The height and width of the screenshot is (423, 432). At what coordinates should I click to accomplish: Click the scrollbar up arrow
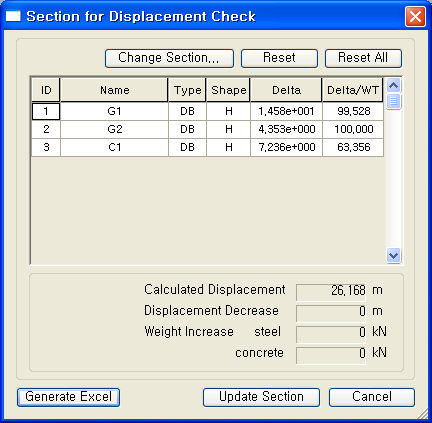(393, 86)
